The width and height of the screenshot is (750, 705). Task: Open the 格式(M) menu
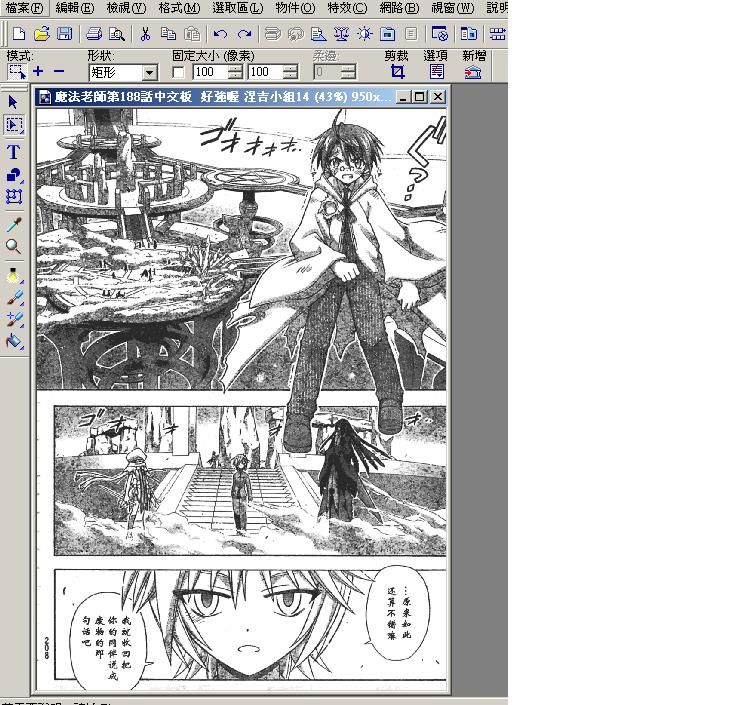tap(179, 8)
